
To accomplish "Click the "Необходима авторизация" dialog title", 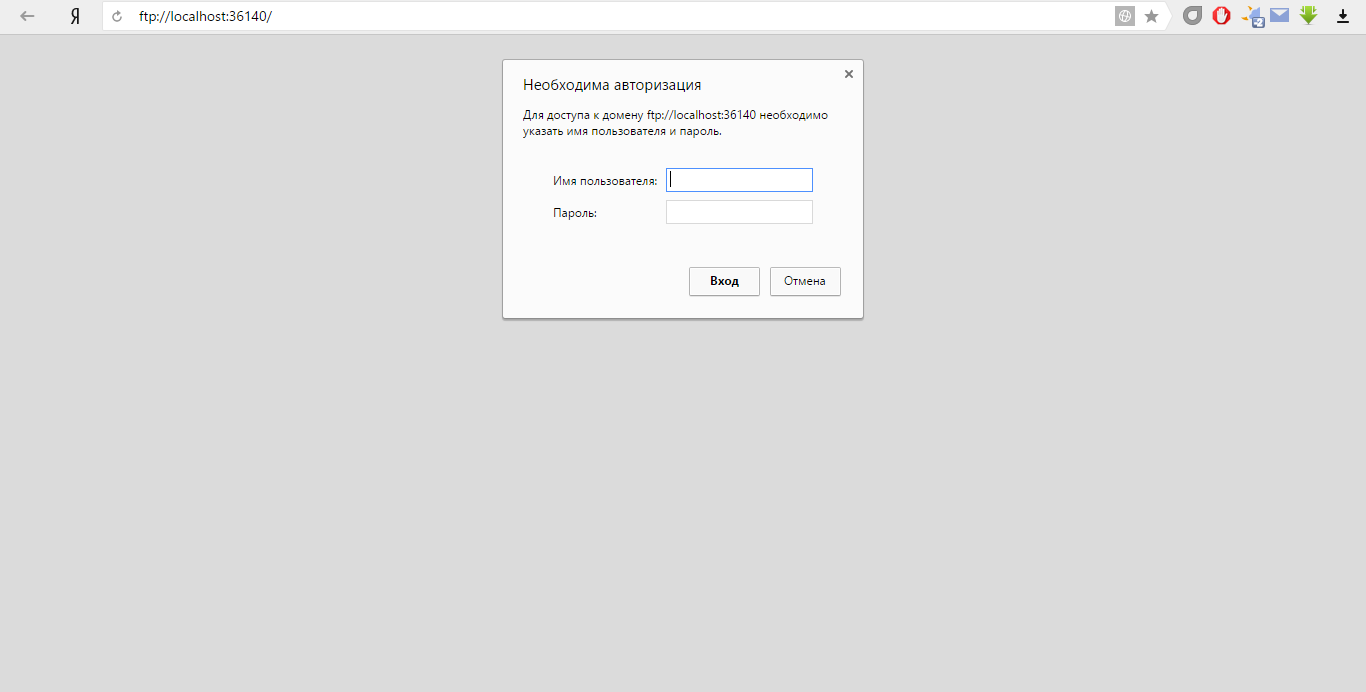I will pos(612,85).
